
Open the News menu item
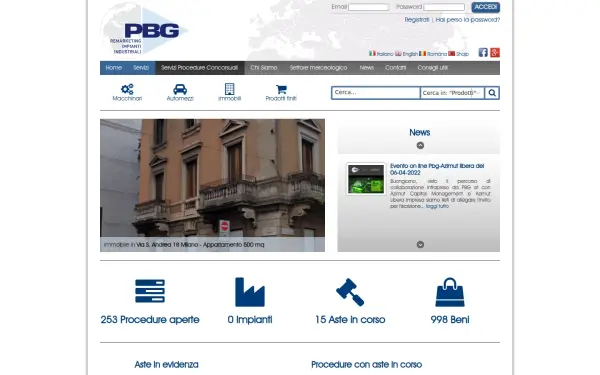point(367,68)
